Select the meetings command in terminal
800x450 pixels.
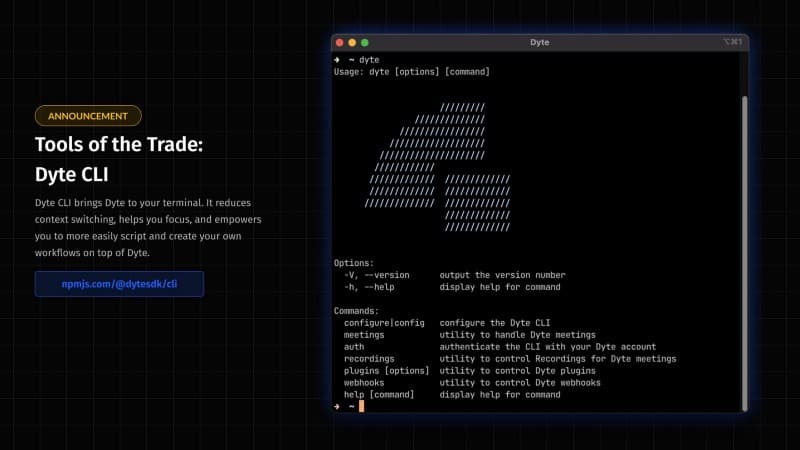point(364,335)
